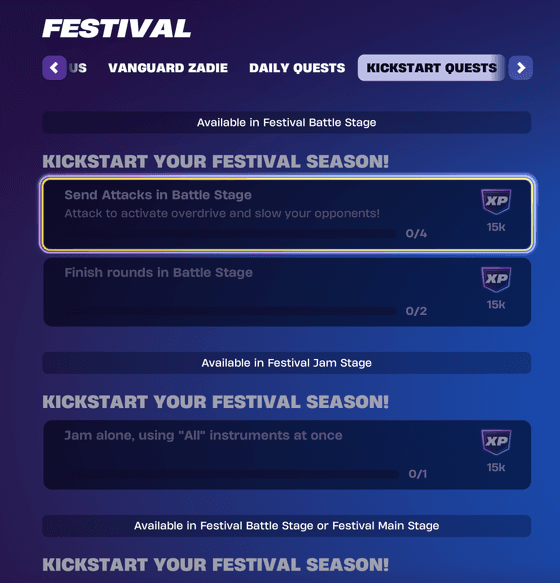The width and height of the screenshot is (560, 583).
Task: Select the Kickstart Quests tab
Action: coord(431,68)
